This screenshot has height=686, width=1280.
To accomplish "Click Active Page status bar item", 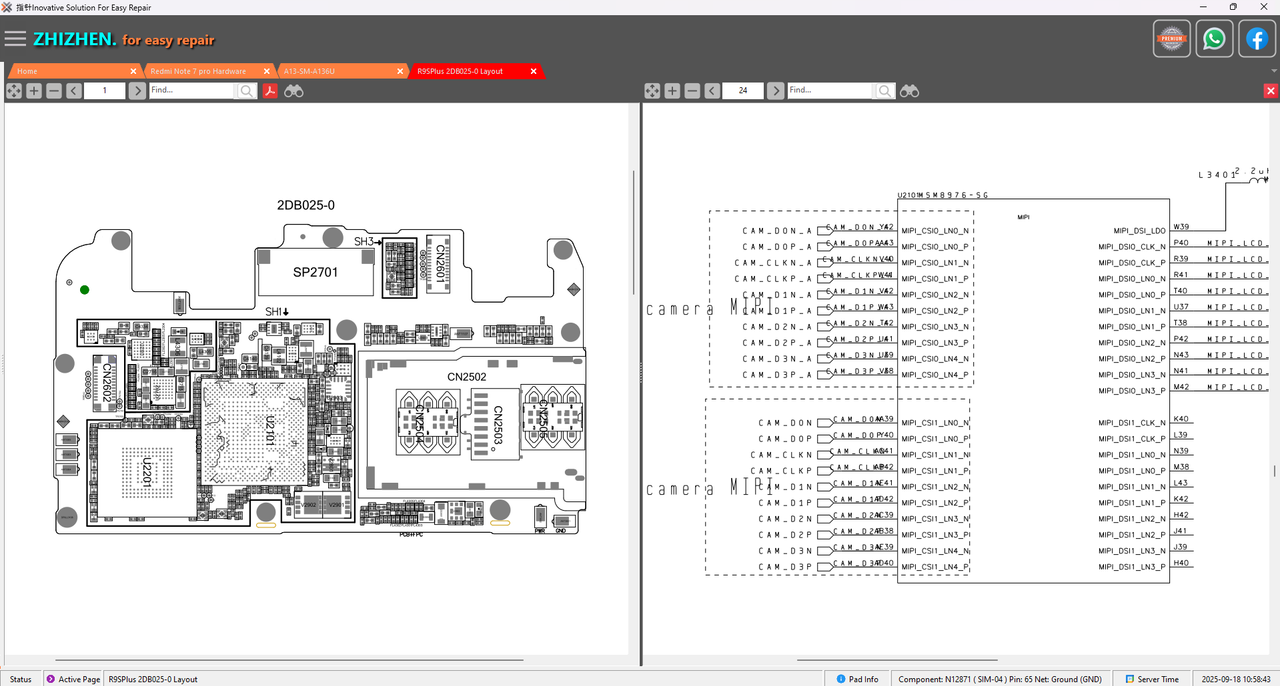I will 73,679.
